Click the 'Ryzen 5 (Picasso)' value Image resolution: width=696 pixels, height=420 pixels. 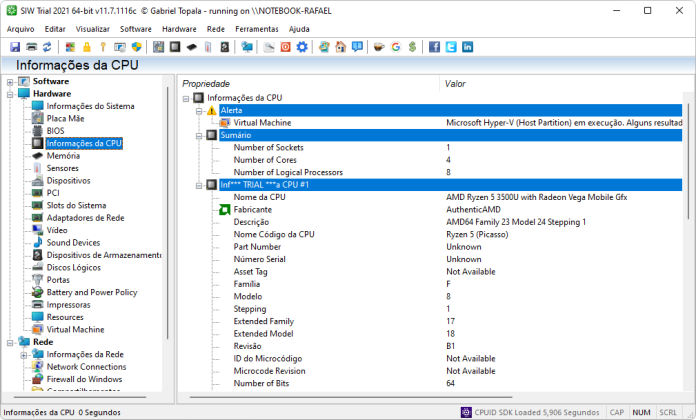(477, 234)
